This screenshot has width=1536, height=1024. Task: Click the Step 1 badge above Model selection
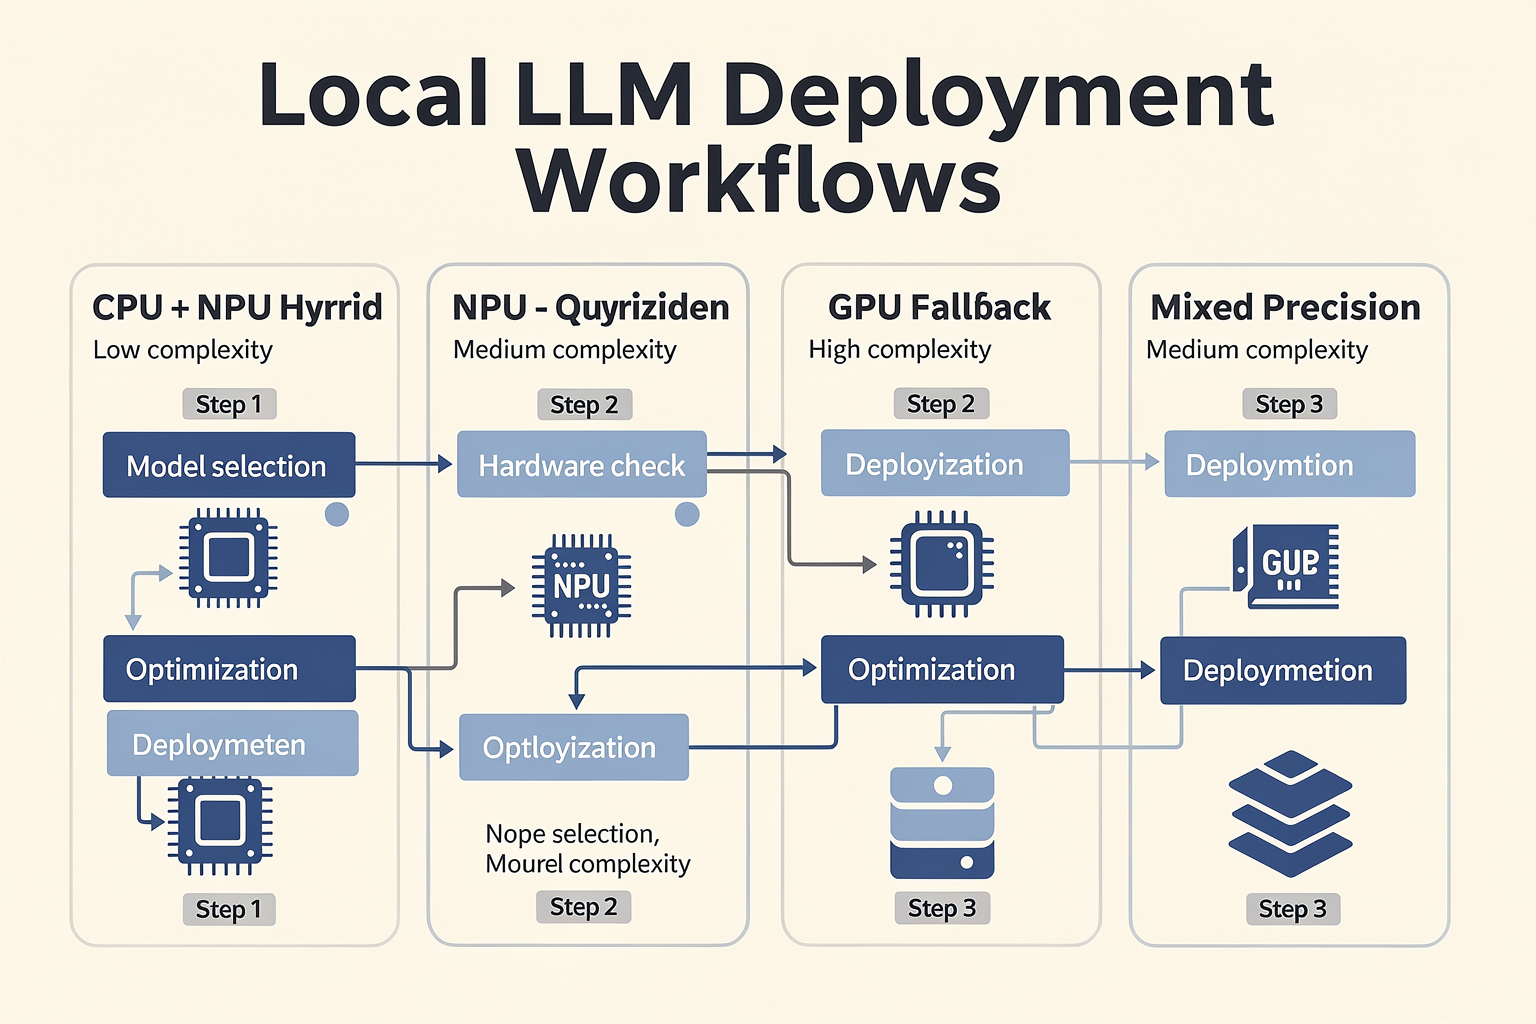coord(229,404)
